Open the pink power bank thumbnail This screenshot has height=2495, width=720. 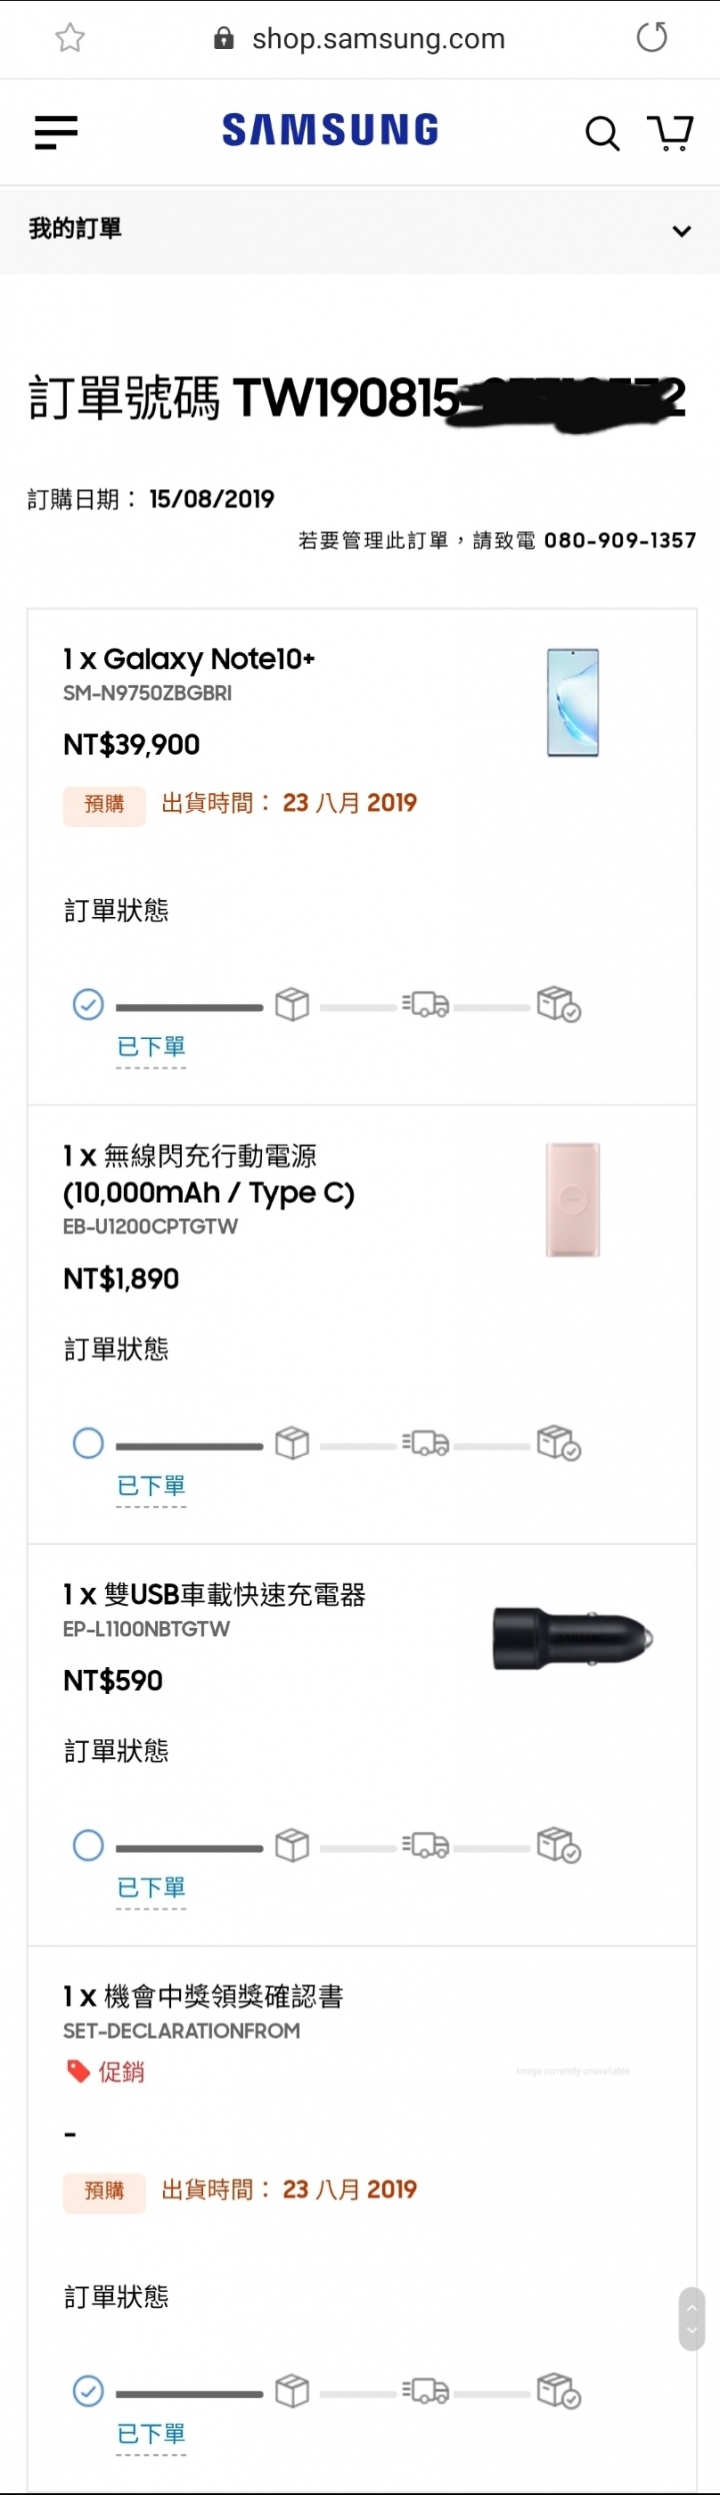tap(573, 1199)
